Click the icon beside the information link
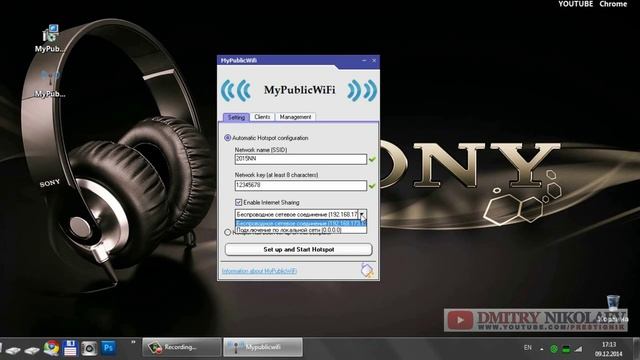640x360 pixels. (x=367, y=270)
